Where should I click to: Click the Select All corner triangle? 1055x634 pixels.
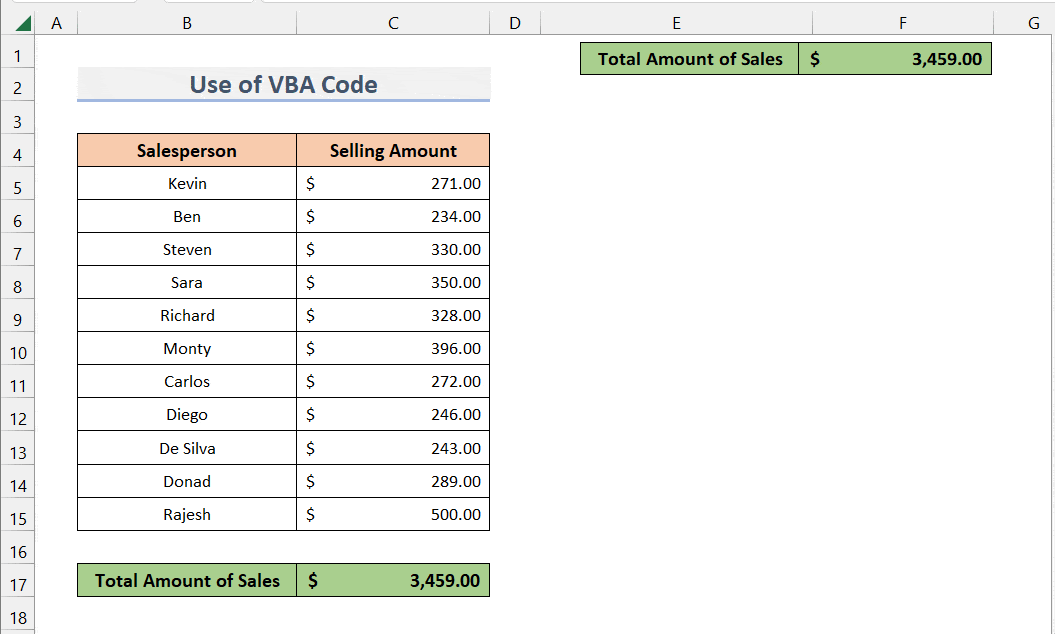click(24, 24)
